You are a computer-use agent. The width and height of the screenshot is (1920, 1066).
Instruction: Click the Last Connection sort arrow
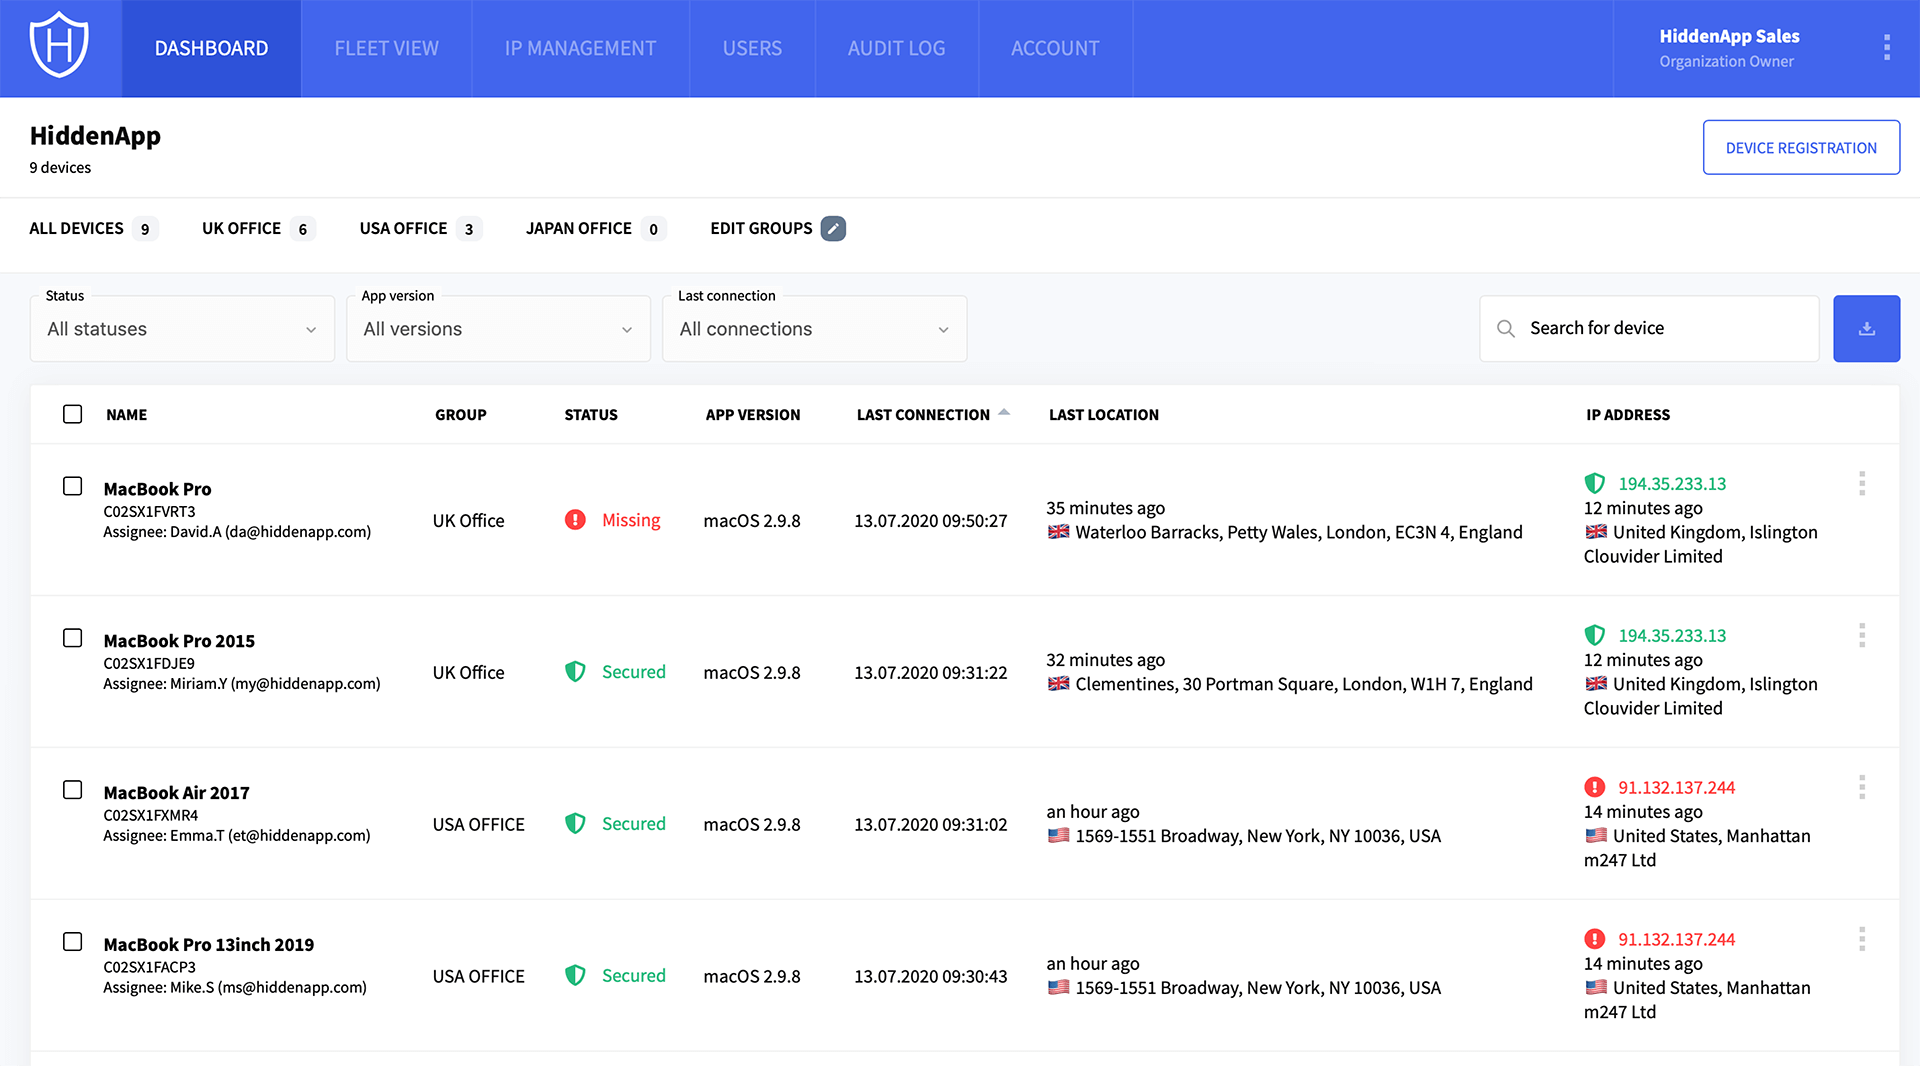(1004, 412)
